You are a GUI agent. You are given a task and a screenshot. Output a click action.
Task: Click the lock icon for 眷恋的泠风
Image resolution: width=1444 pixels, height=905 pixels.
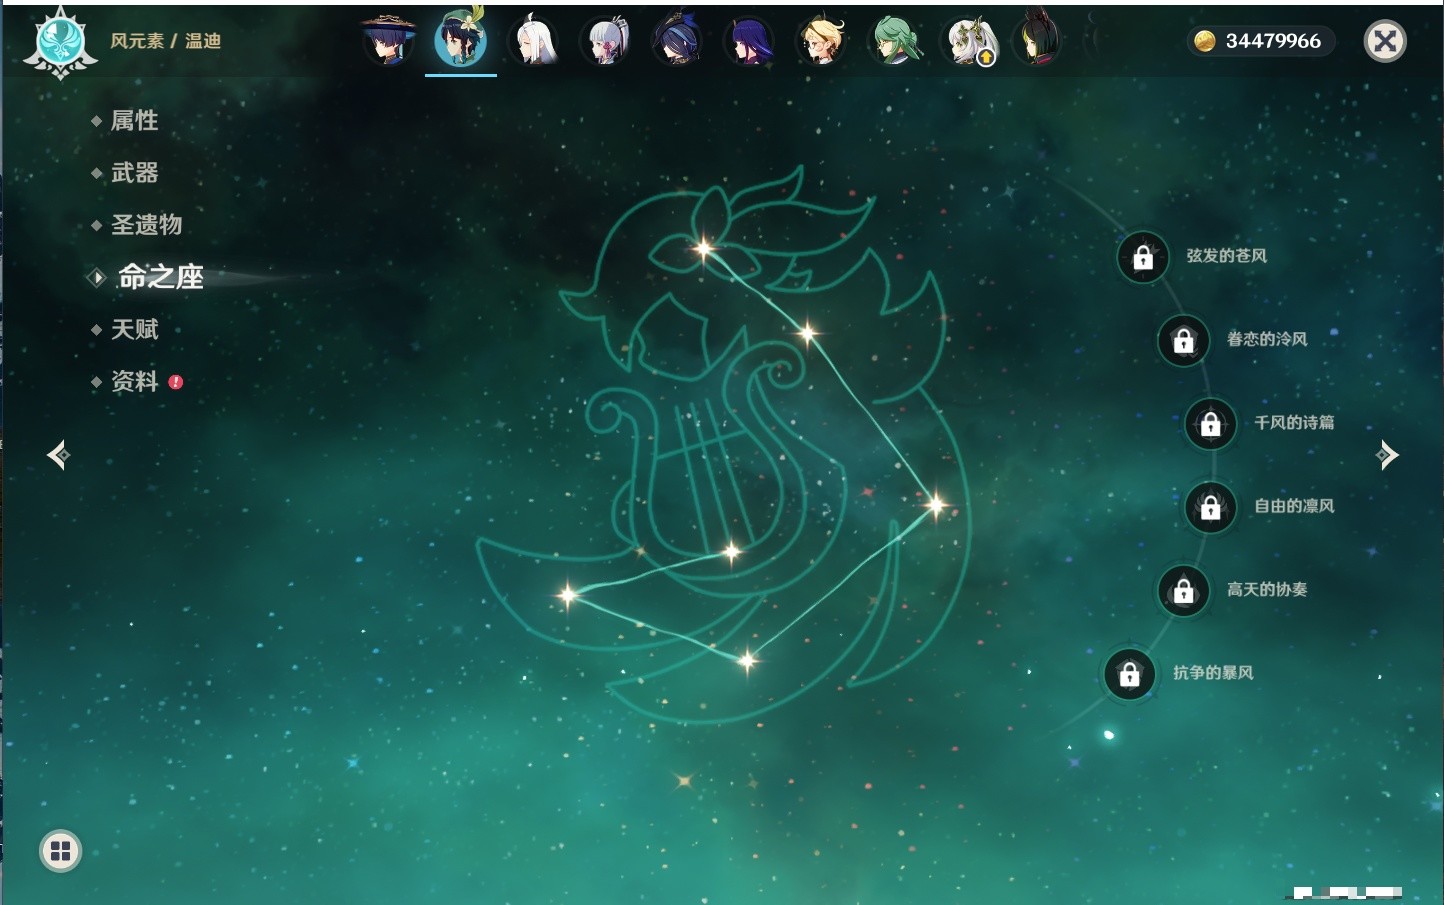[x=1184, y=341]
